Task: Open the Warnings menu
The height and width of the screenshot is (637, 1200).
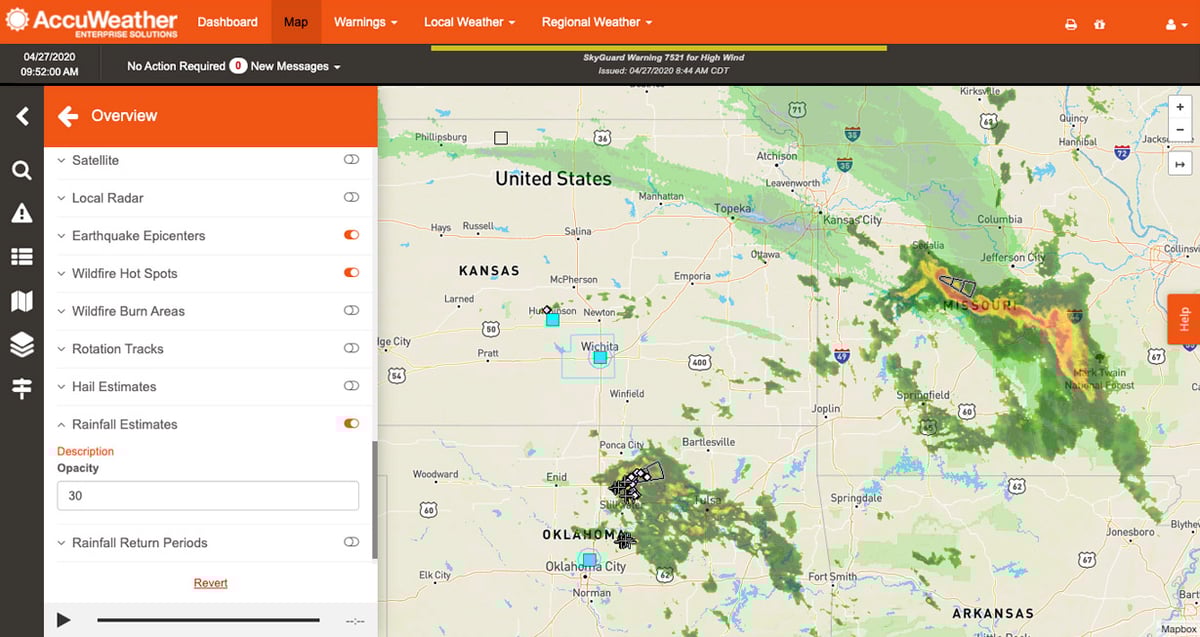Action: click(365, 22)
